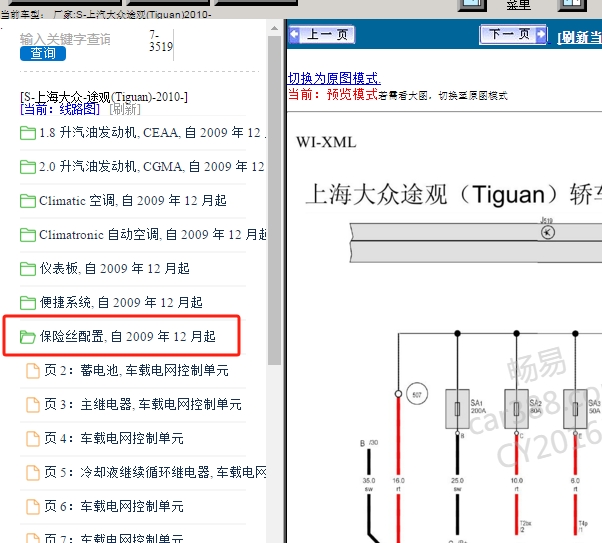Viewport: 602px width, 543px height.
Task: Focus the keyword search input field
Action: [65, 39]
